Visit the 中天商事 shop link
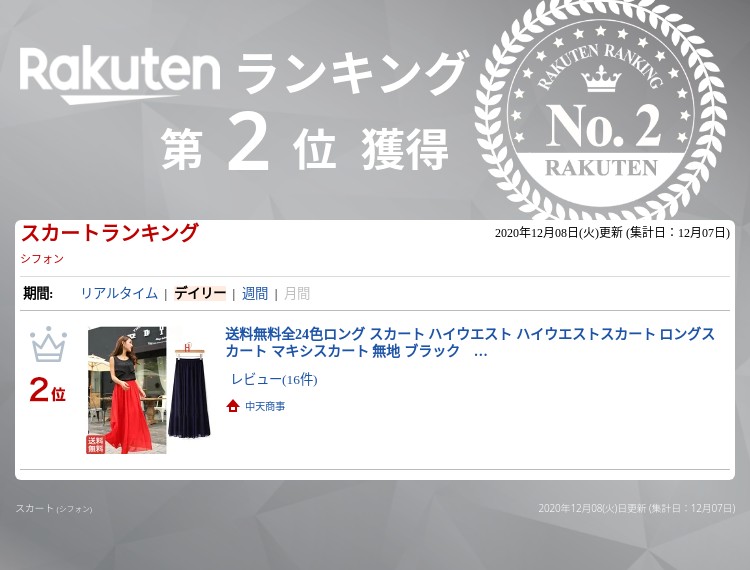The width and height of the screenshot is (750, 570). (265, 406)
